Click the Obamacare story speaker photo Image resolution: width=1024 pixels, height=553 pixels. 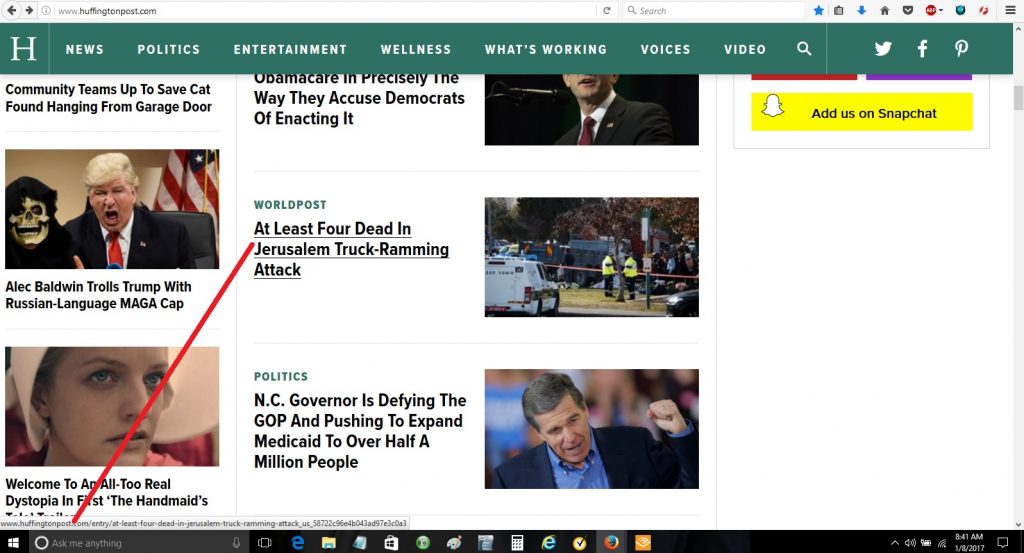point(592,109)
